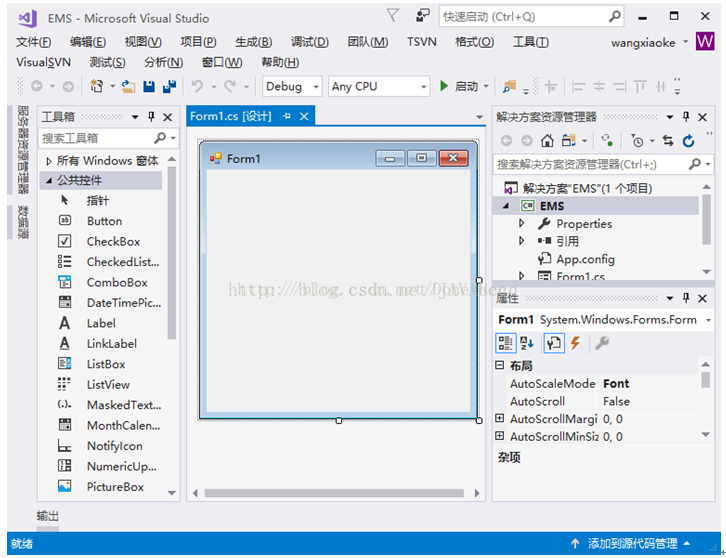Click the feedback icon near Quick Launch
Image resolution: width=726 pixels, height=558 pixels.
[x=422, y=16]
